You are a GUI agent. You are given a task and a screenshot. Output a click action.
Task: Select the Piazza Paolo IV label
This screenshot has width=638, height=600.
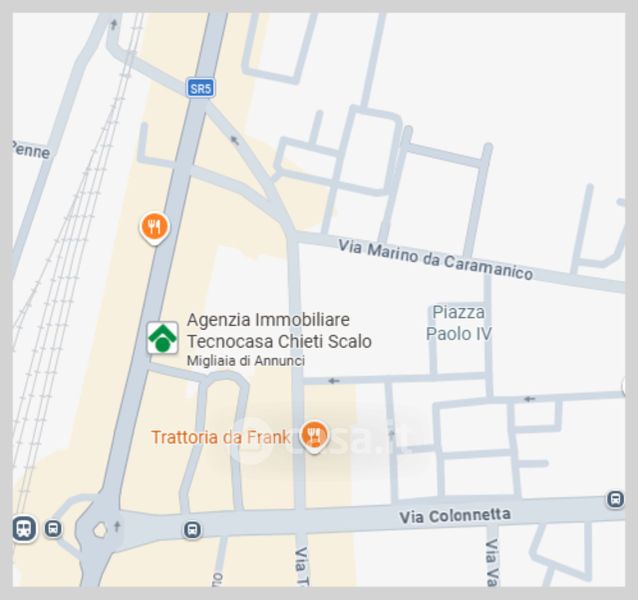[x=459, y=323]
